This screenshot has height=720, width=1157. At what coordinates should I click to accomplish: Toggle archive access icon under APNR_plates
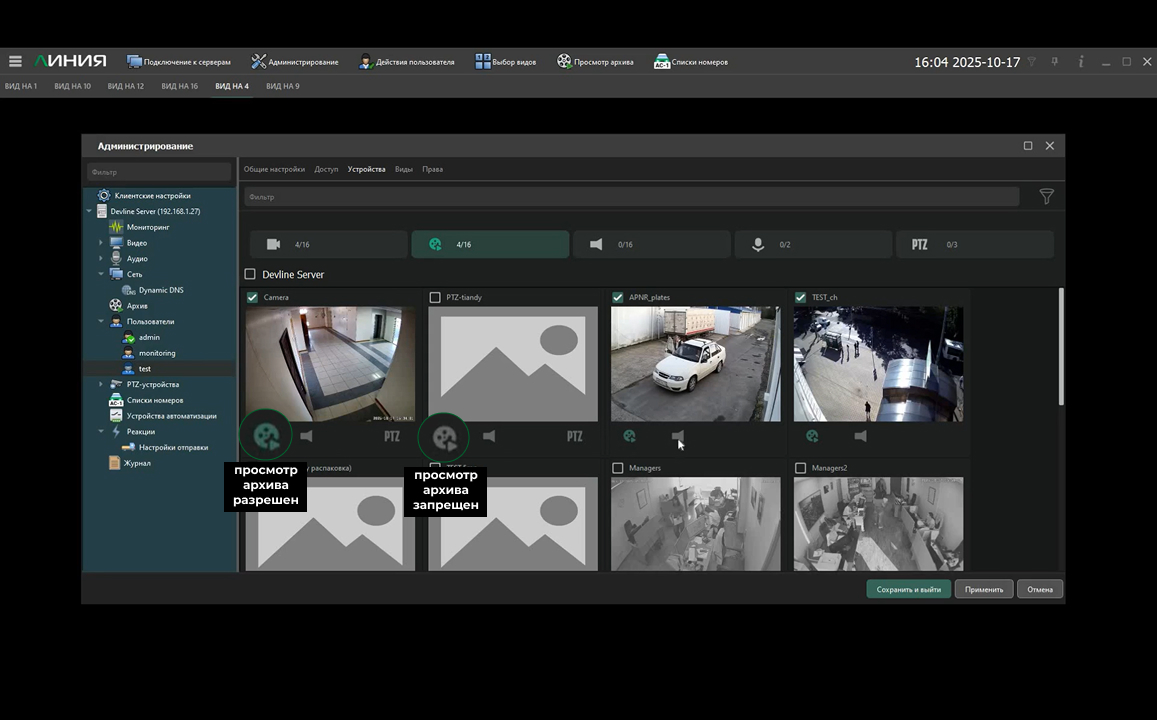click(629, 436)
